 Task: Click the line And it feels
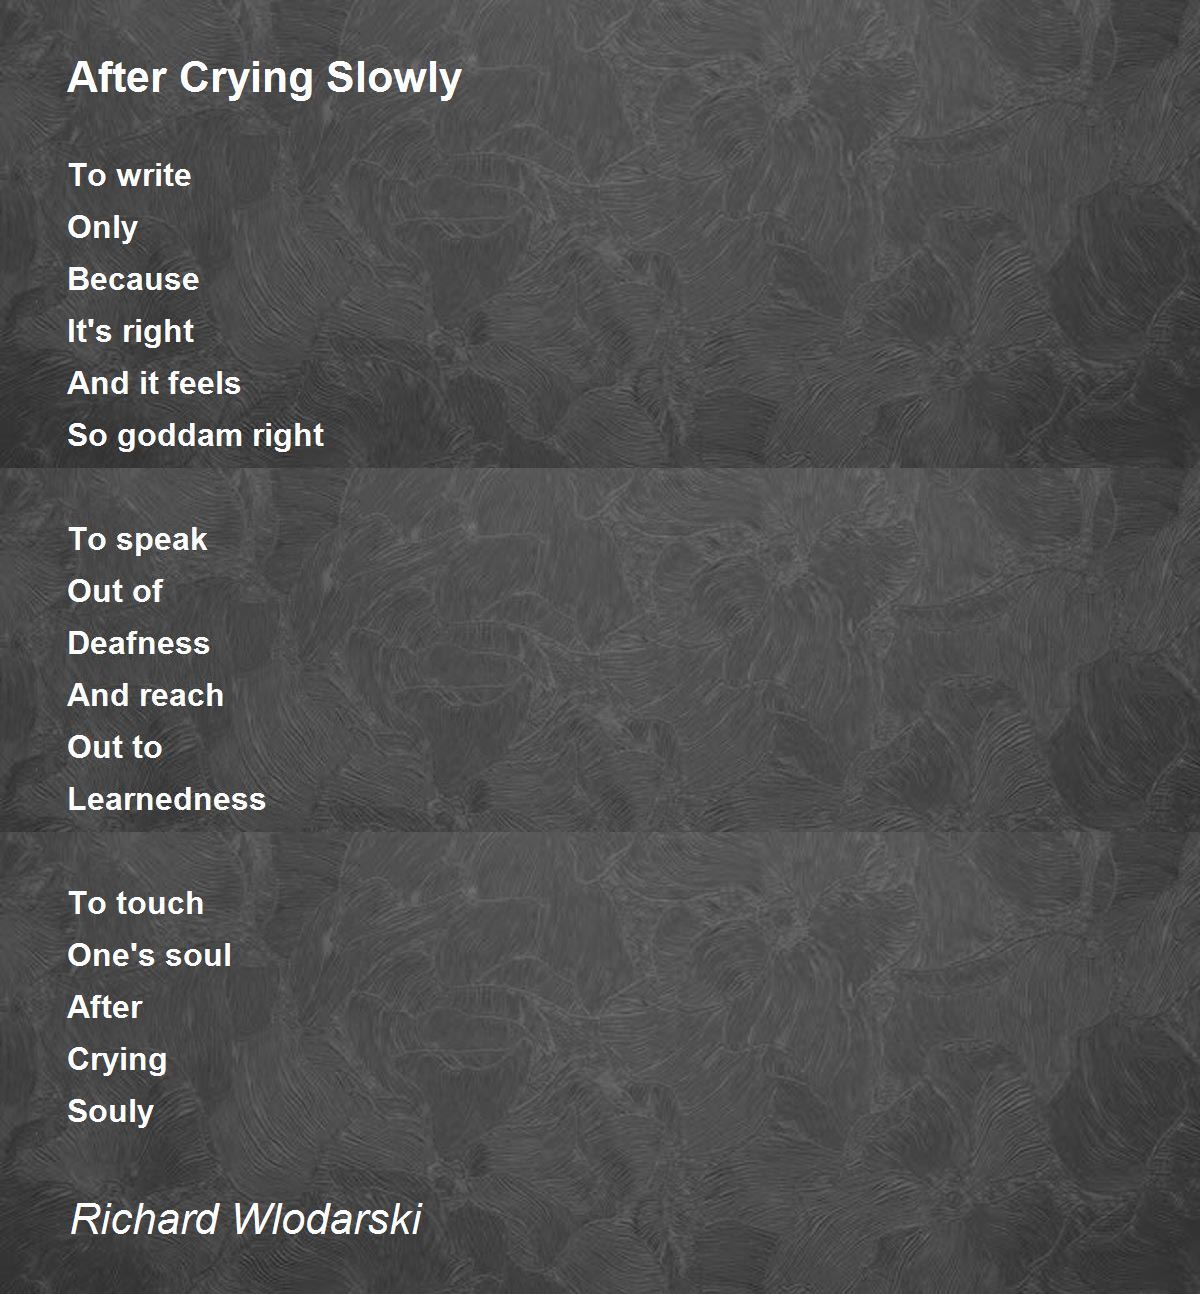(154, 383)
